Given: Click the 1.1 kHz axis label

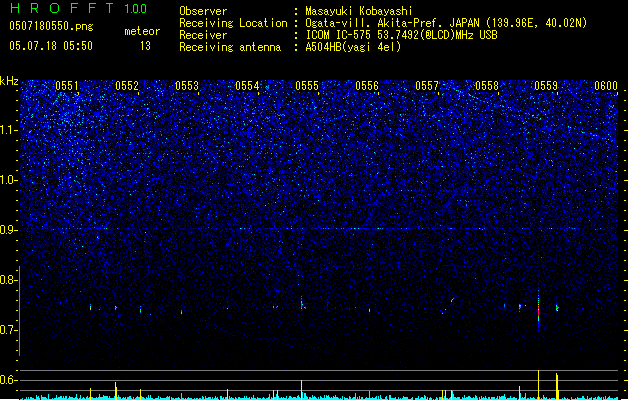Looking at the screenshot, I should [x=9, y=130].
